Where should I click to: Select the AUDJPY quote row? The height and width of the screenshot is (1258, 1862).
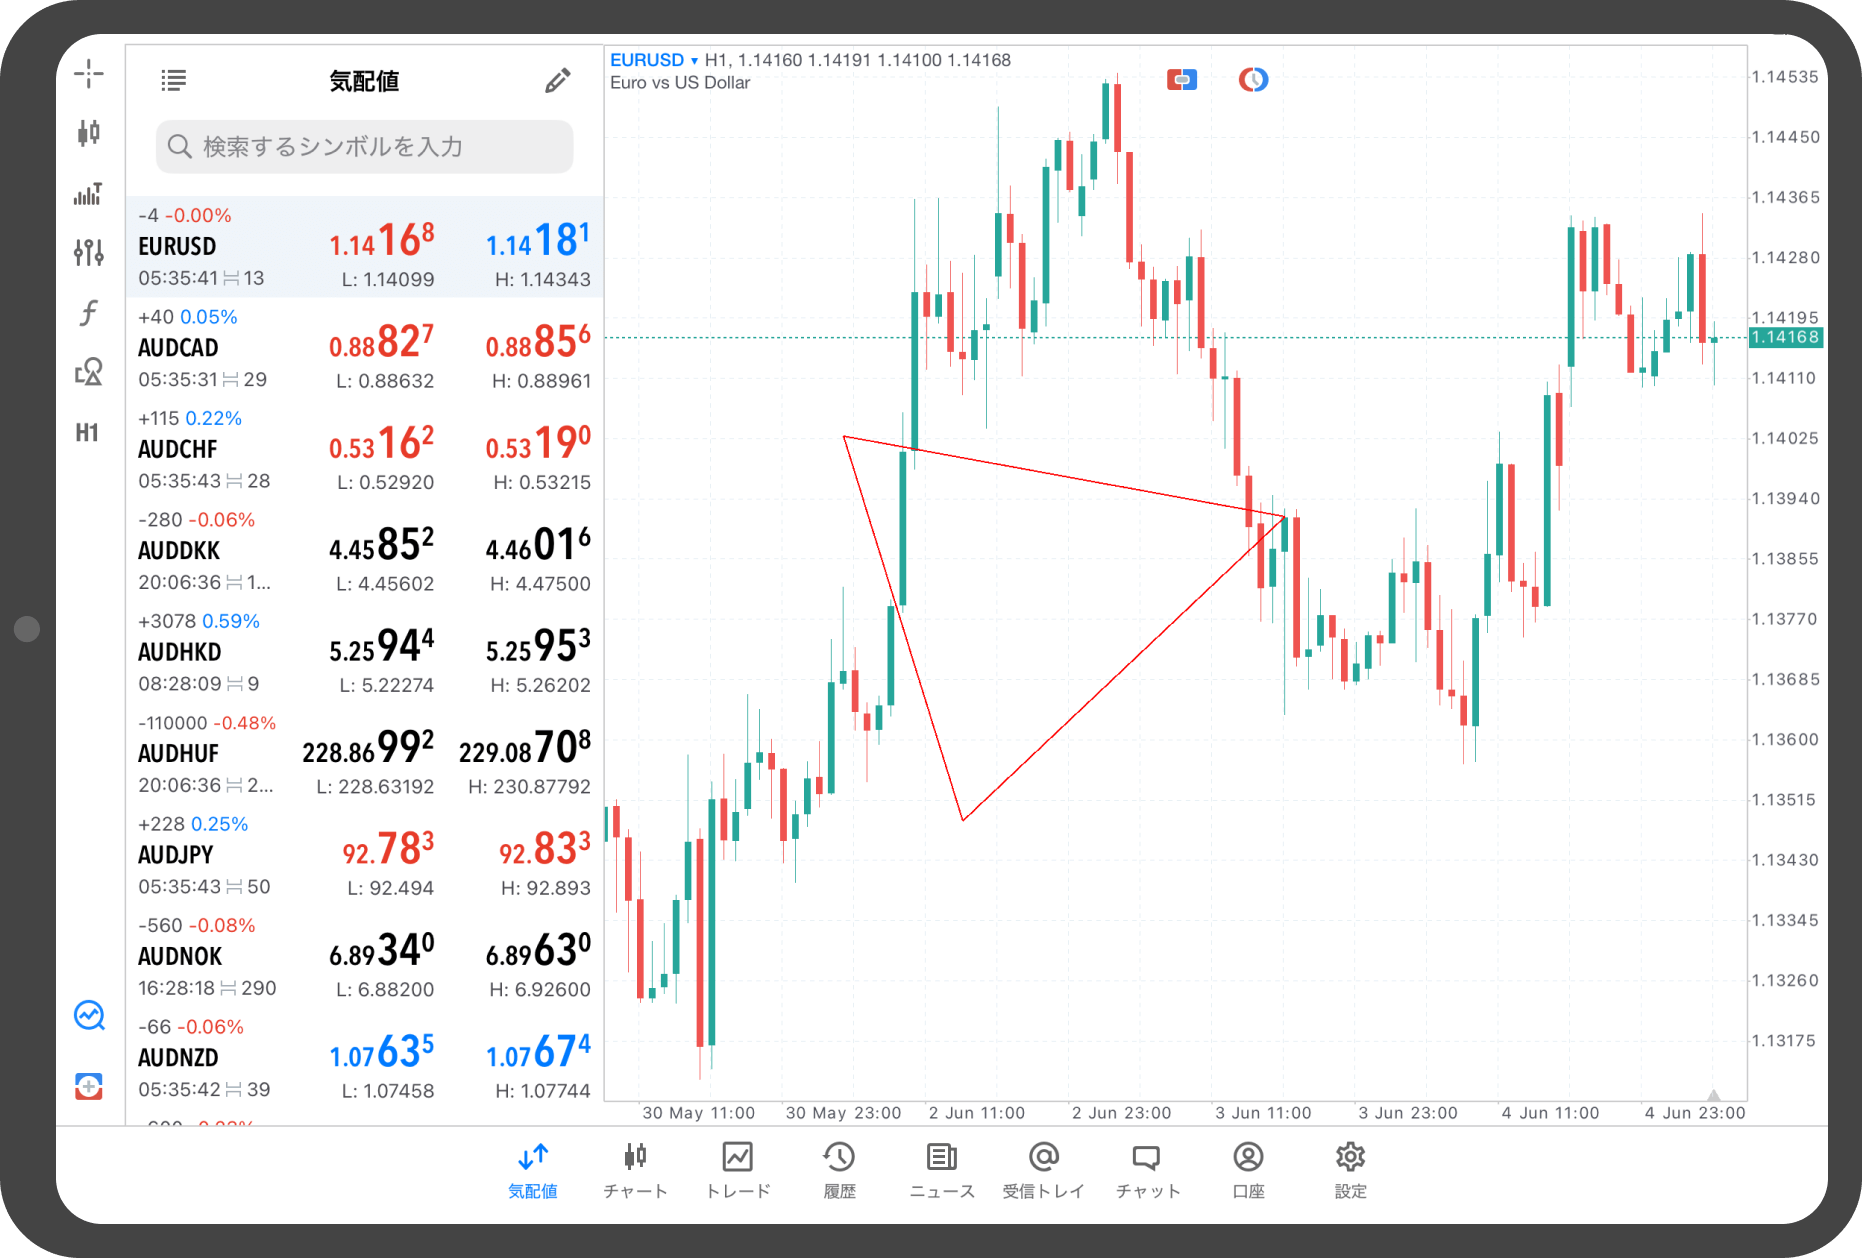click(364, 855)
